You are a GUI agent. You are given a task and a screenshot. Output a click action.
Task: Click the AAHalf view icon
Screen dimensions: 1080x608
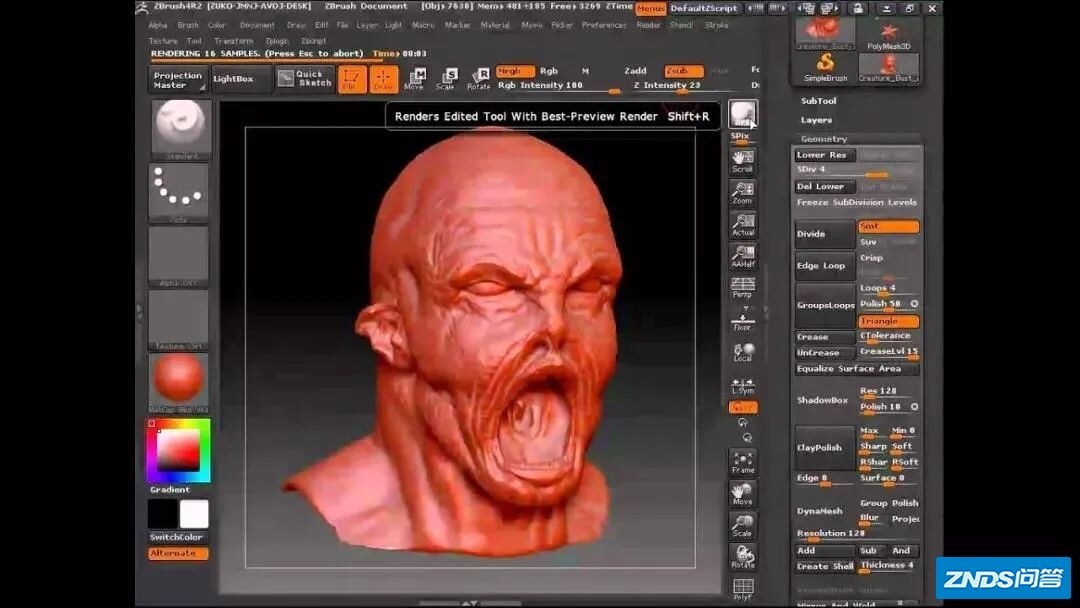[742, 256]
